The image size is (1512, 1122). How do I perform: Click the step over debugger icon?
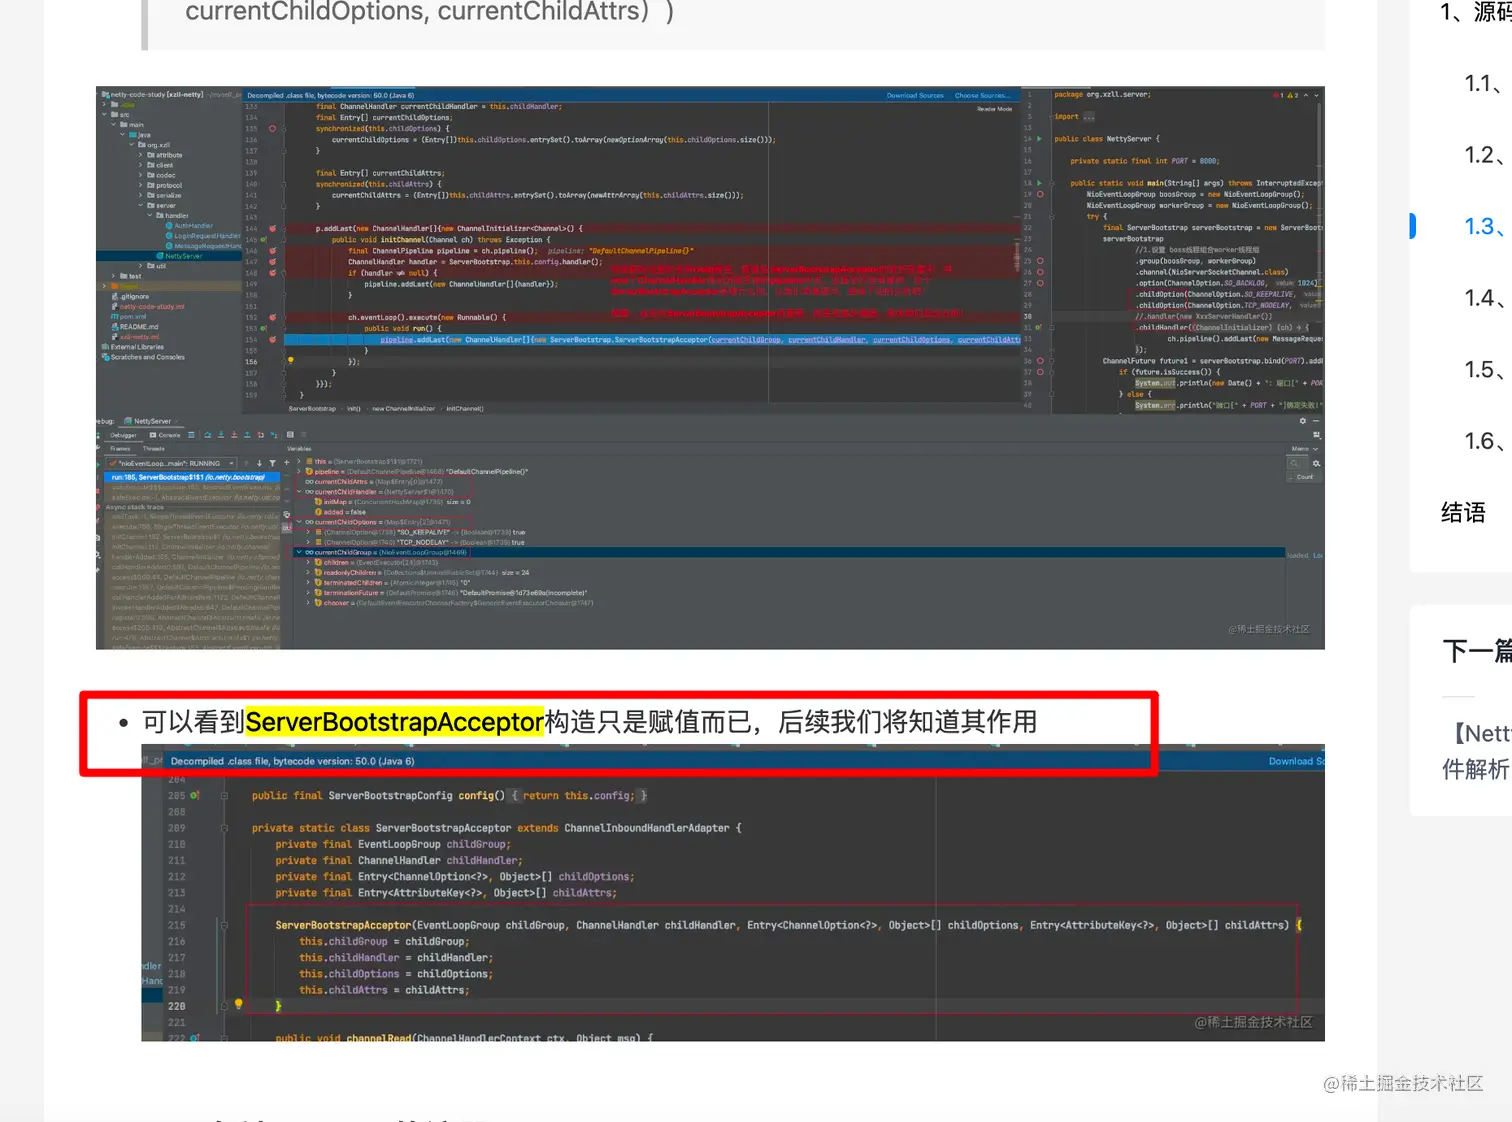pos(208,435)
